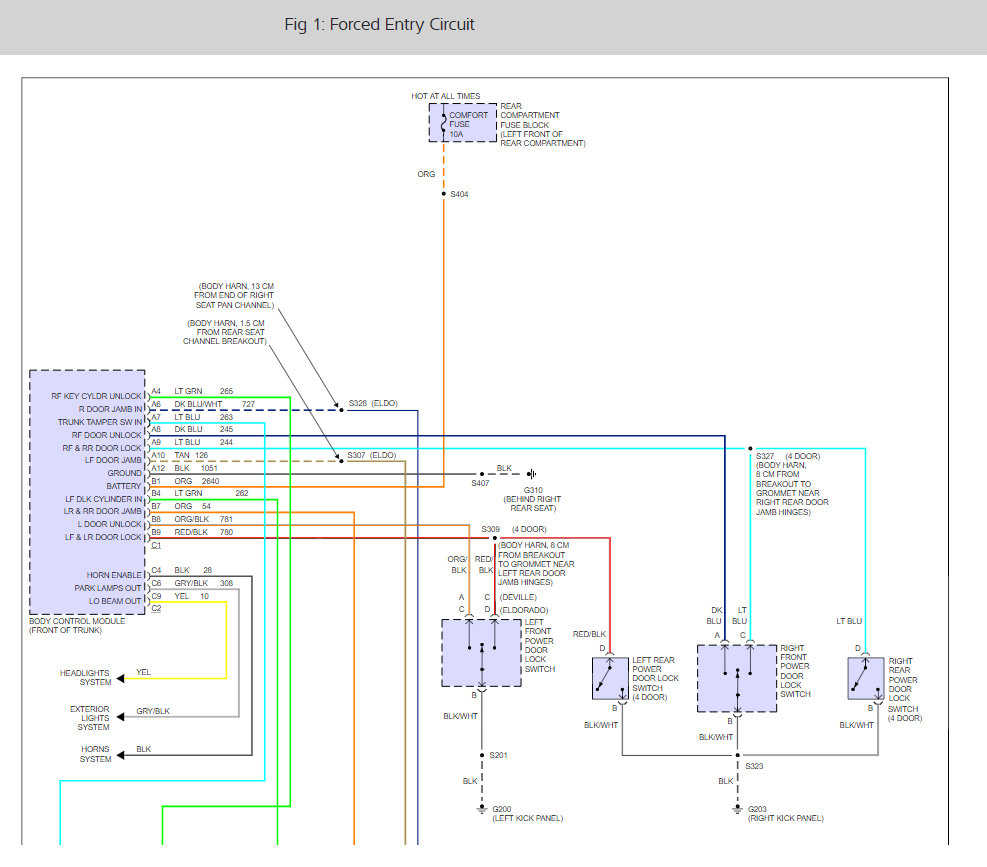Select the Body Control Module block
This screenshot has width=987, height=867.
(87, 491)
